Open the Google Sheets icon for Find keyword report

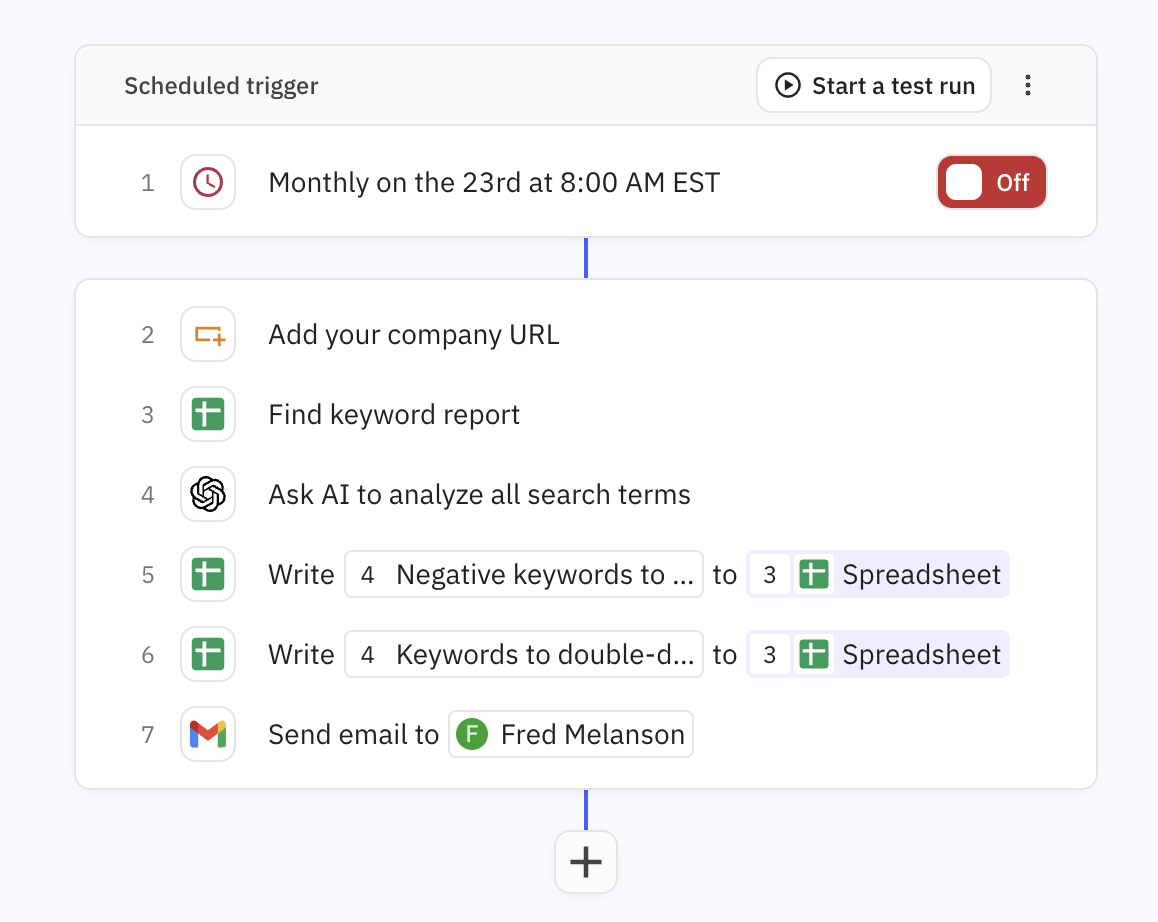207,414
